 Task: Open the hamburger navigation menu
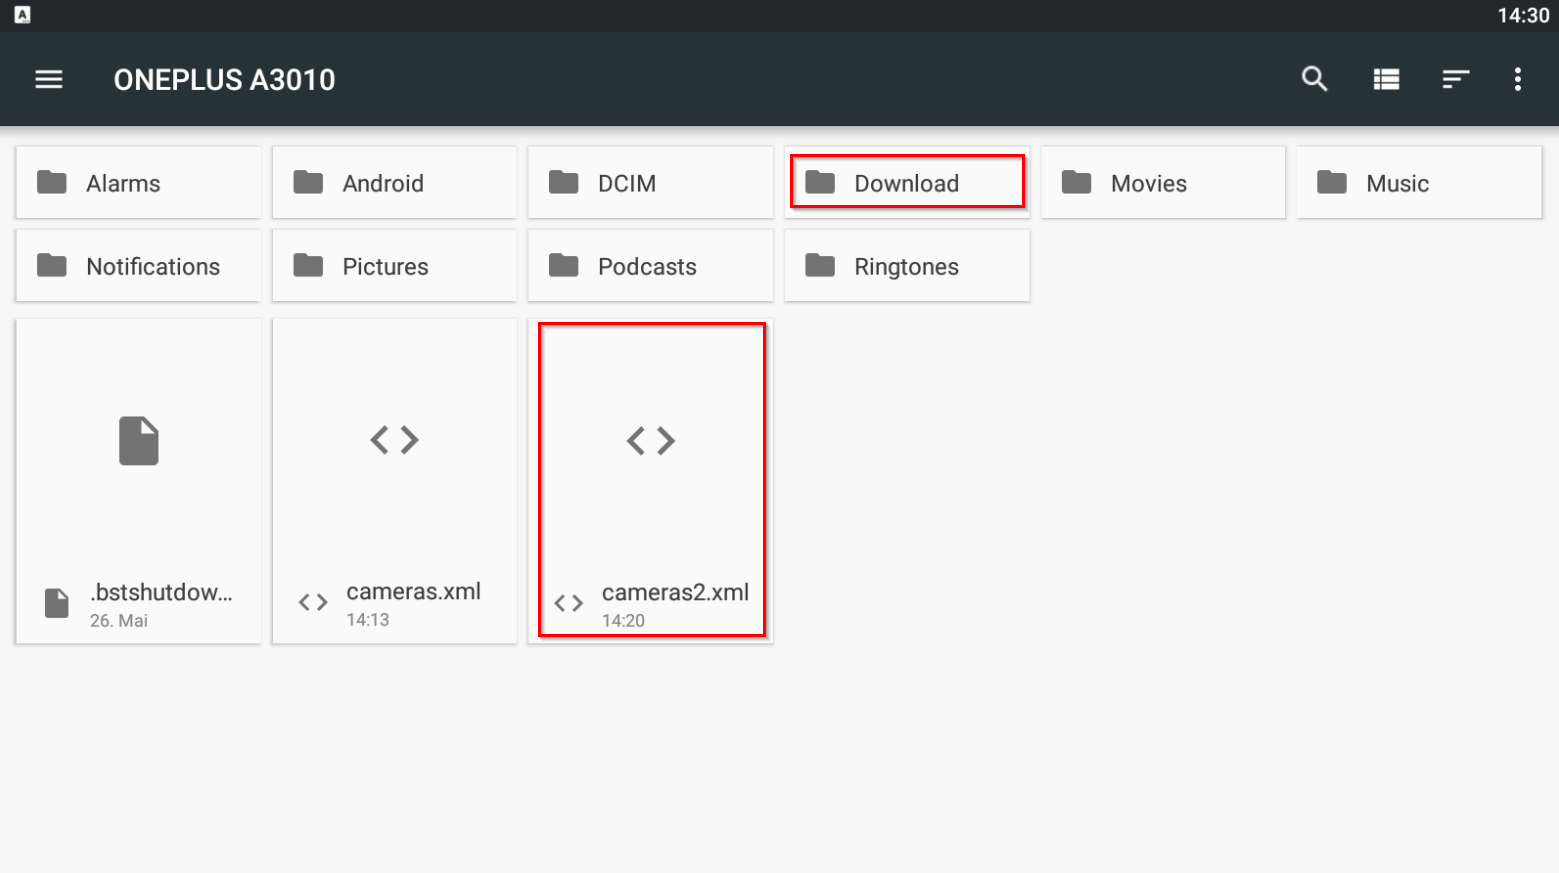coord(49,79)
